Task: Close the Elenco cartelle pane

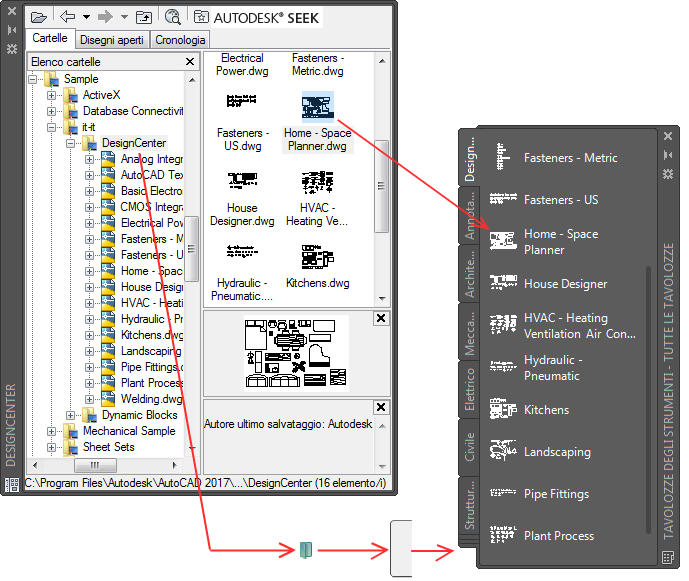Action: [190, 62]
